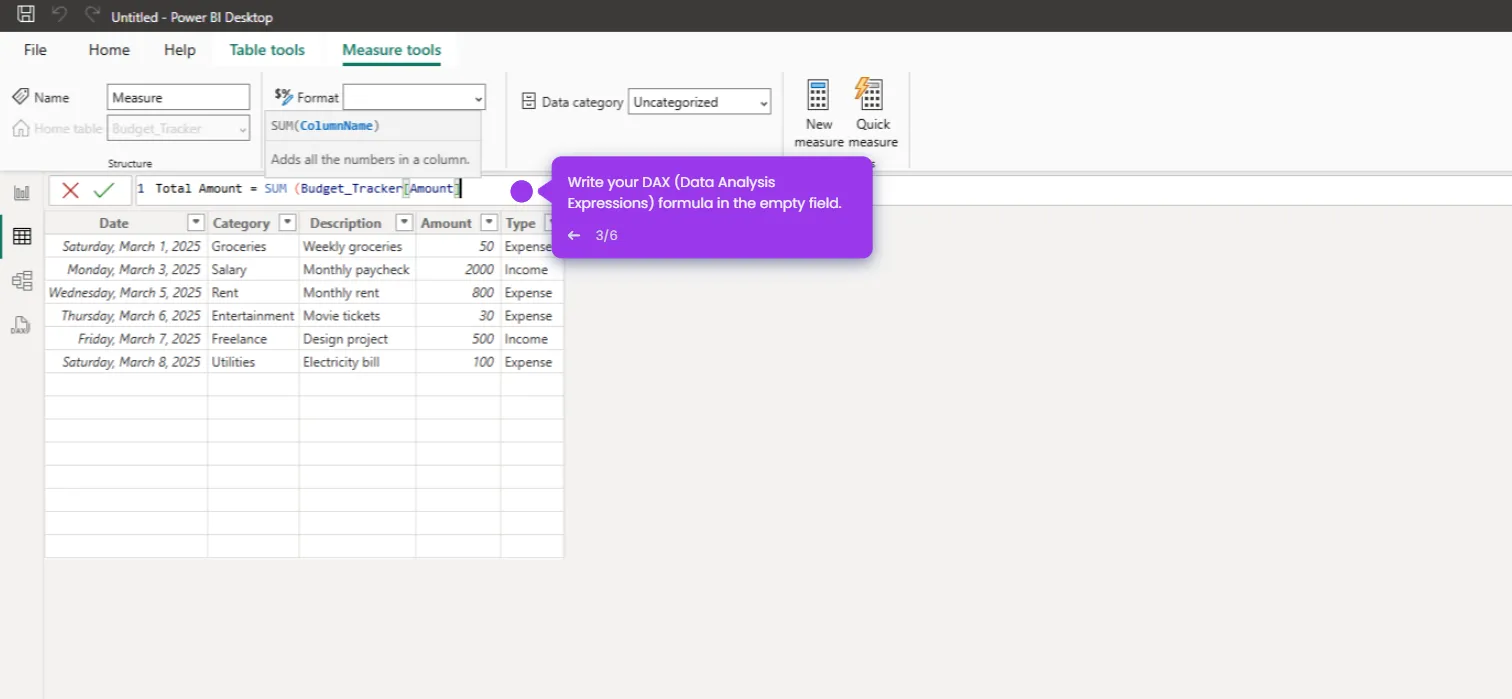Go back using tooltip arrow
Screen dimensions: 1512x699
574,236
